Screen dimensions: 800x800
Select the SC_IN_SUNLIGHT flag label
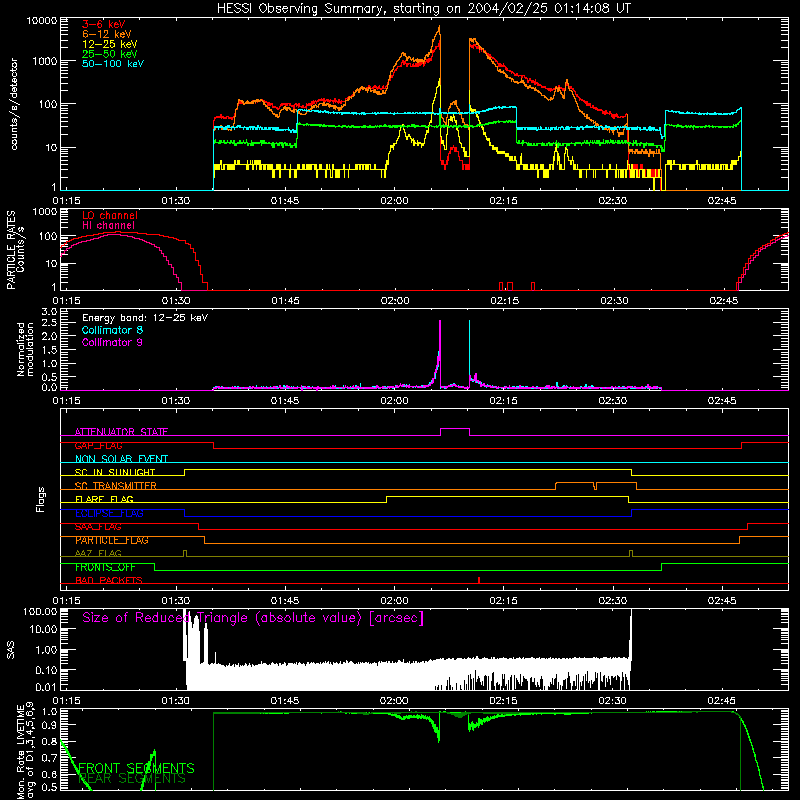(x=115, y=472)
